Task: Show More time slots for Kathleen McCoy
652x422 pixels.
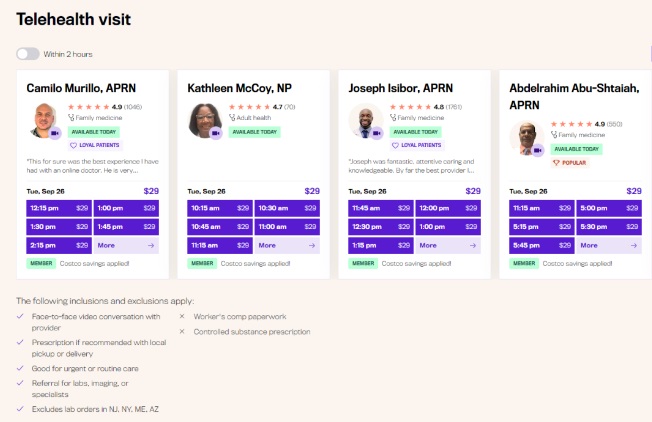Action: tap(287, 245)
